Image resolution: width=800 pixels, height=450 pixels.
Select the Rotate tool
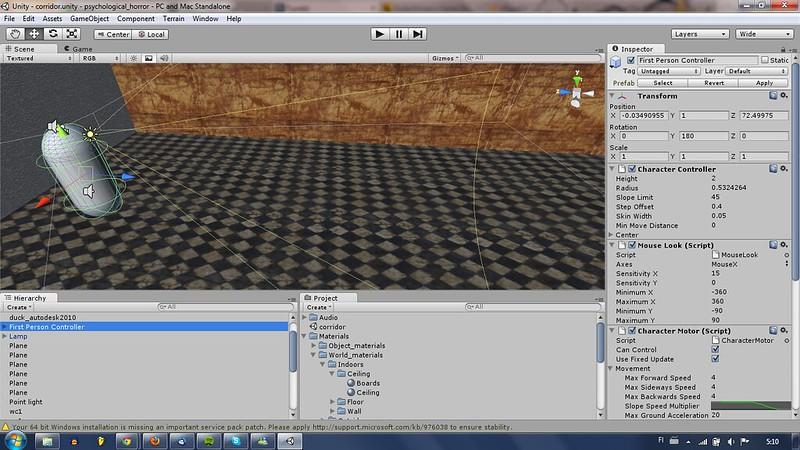pos(54,34)
